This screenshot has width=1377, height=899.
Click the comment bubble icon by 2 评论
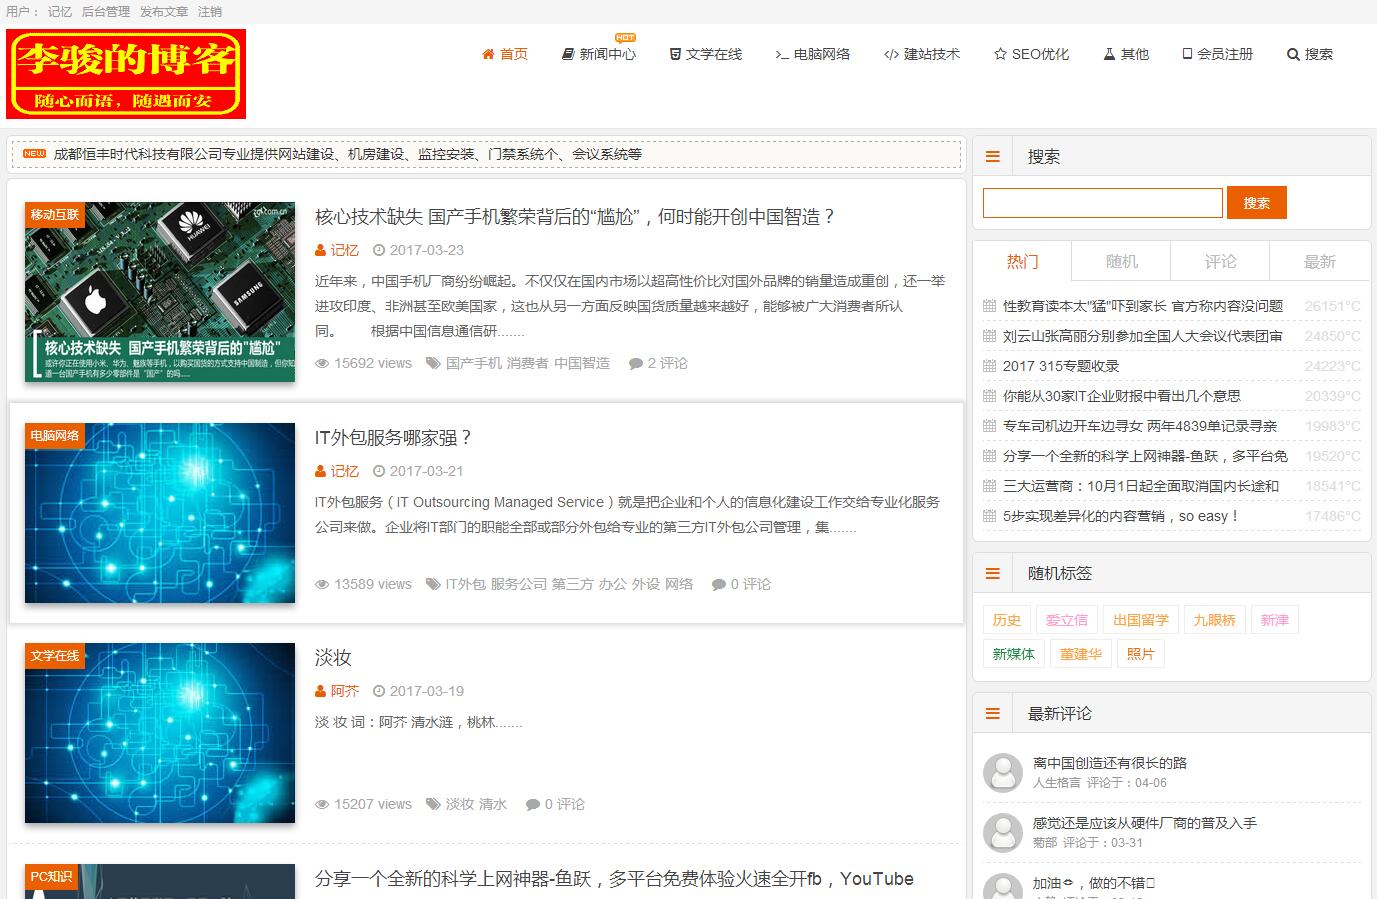tap(635, 364)
